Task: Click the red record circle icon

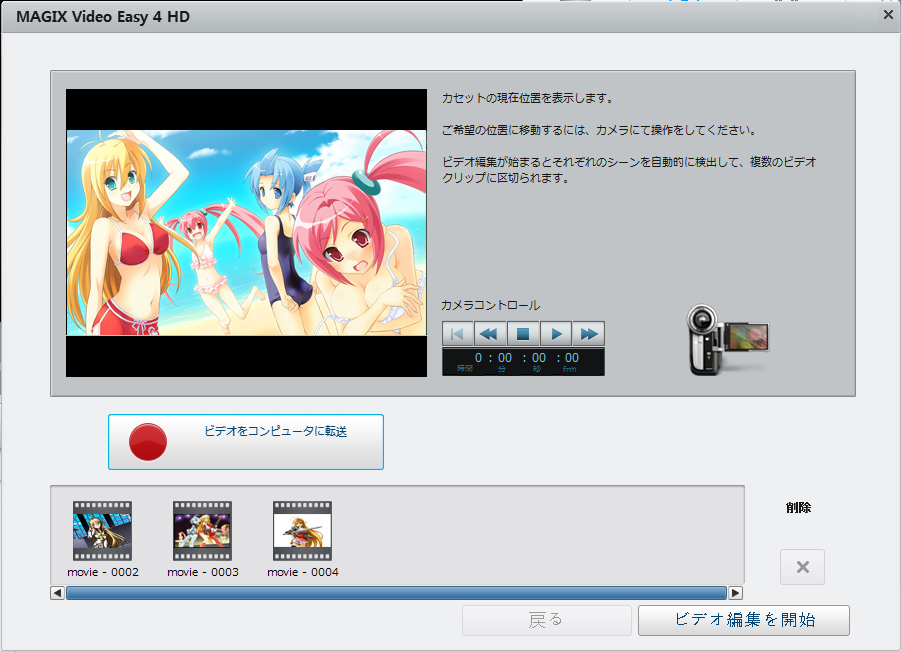Action: click(148, 442)
